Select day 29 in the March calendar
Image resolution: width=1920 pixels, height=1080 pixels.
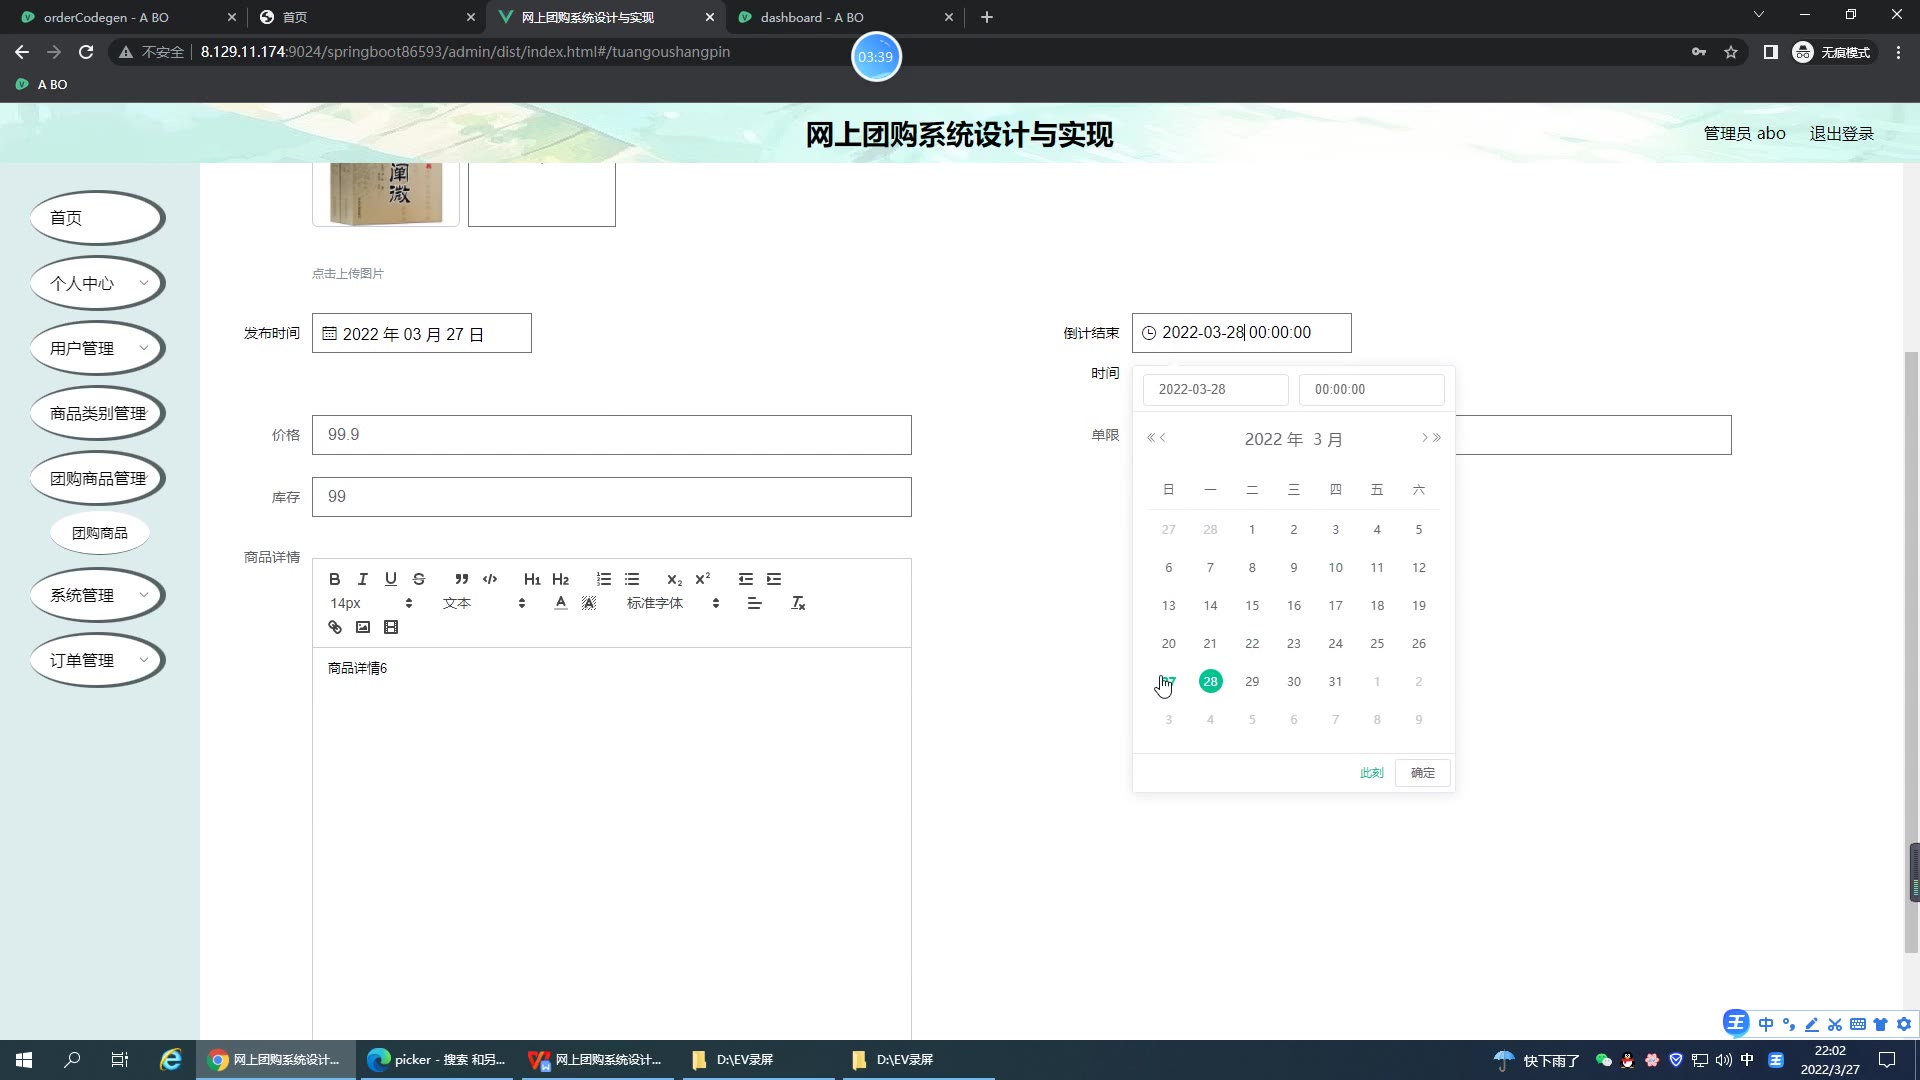coord(1252,681)
